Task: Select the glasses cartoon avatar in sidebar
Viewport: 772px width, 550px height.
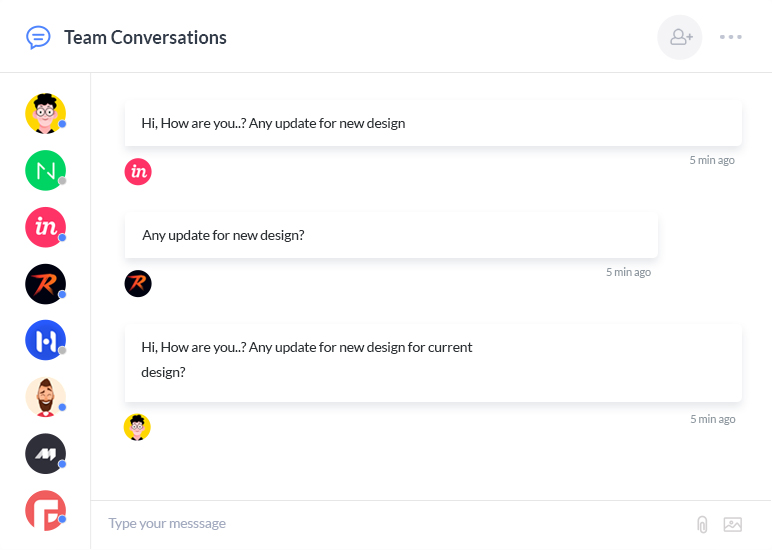Action: point(45,114)
